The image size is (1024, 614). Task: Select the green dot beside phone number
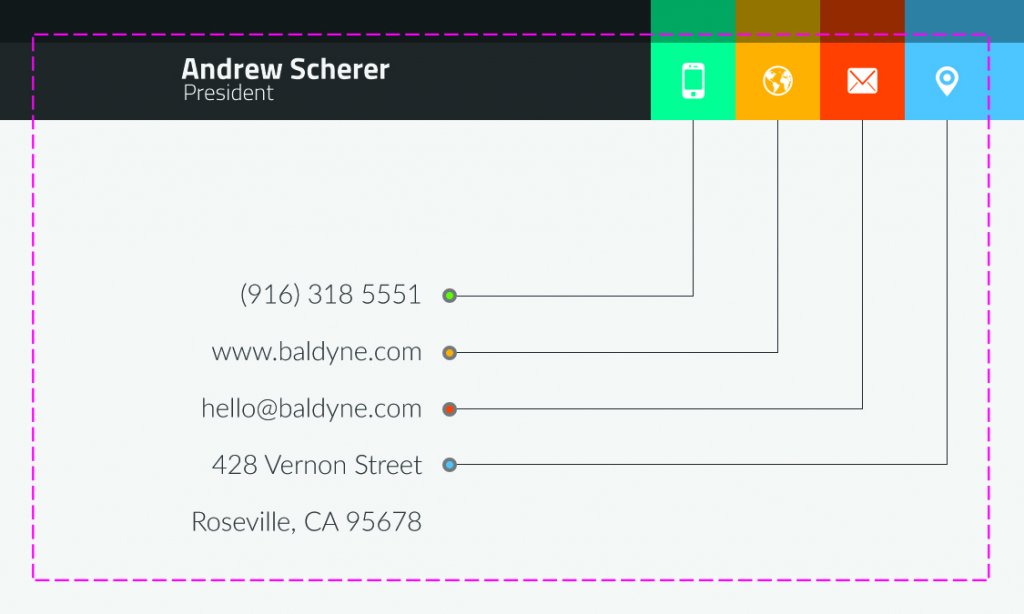point(449,296)
